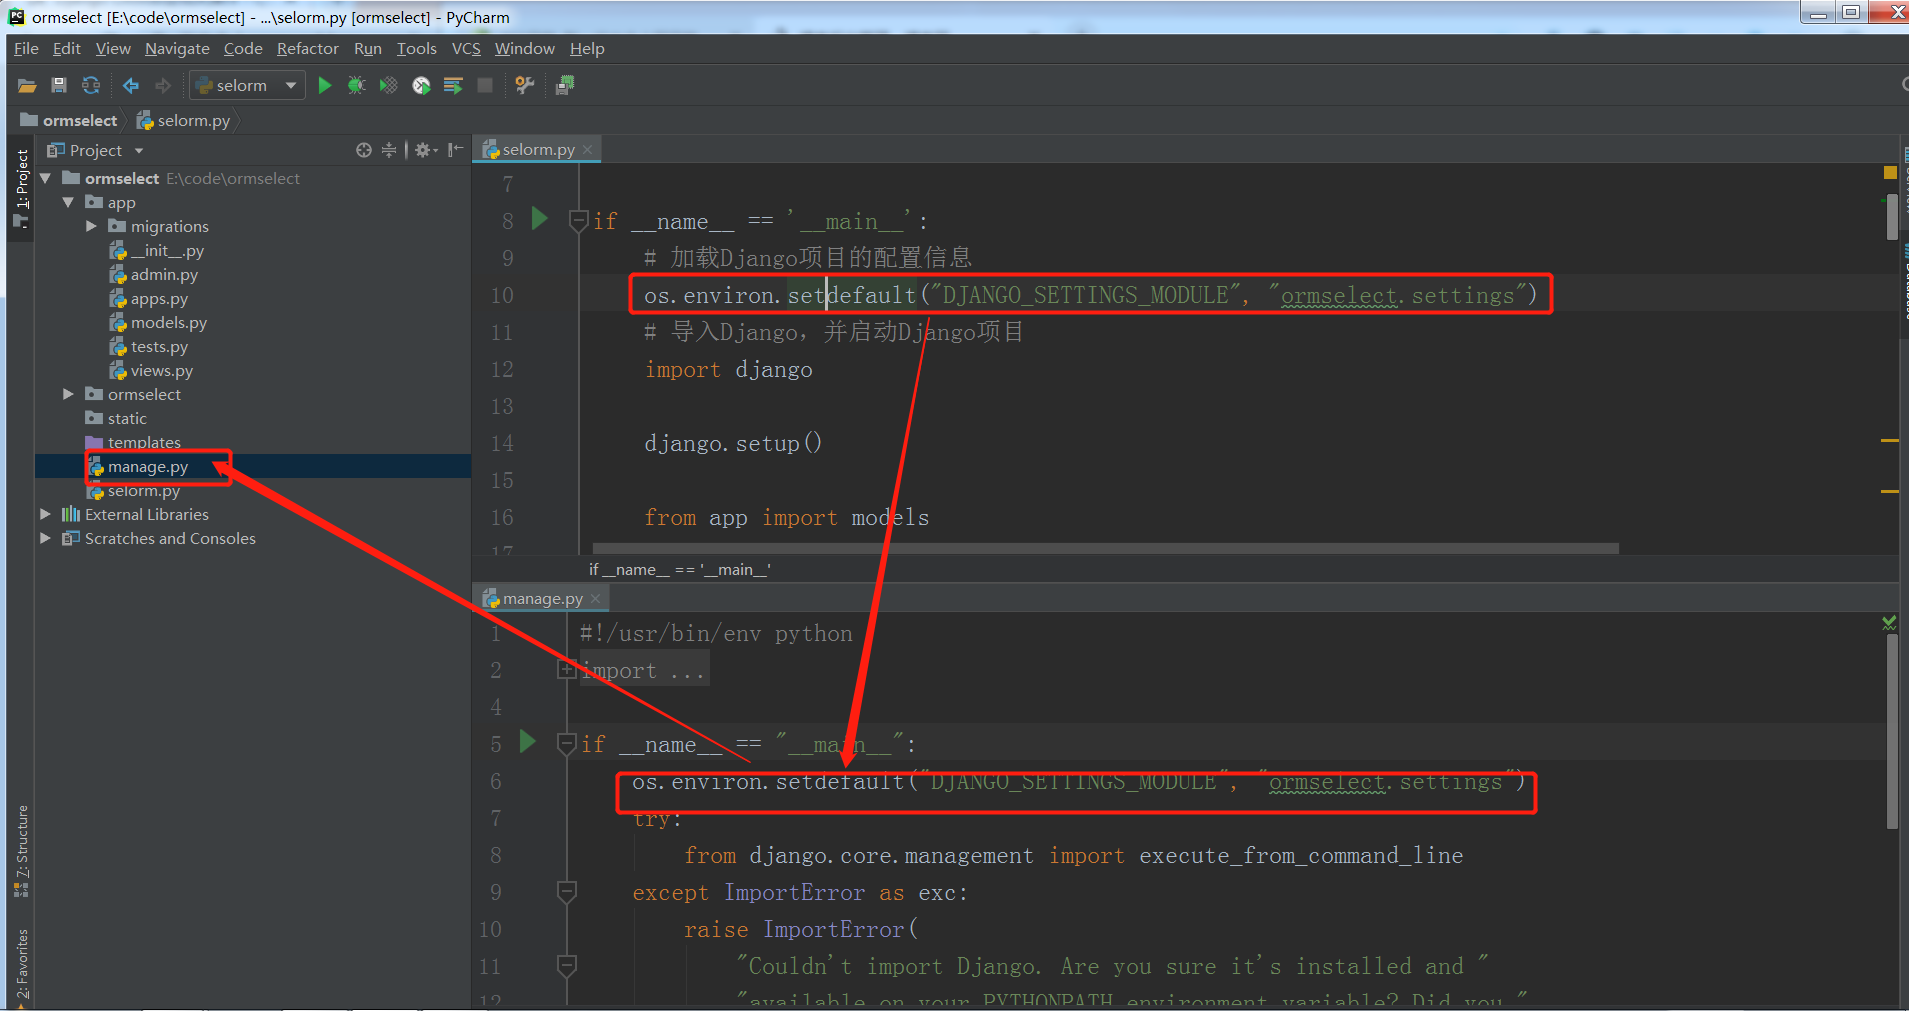Close the selorm.py editor tab
Viewport: 1909px width, 1011px height.
(x=588, y=150)
